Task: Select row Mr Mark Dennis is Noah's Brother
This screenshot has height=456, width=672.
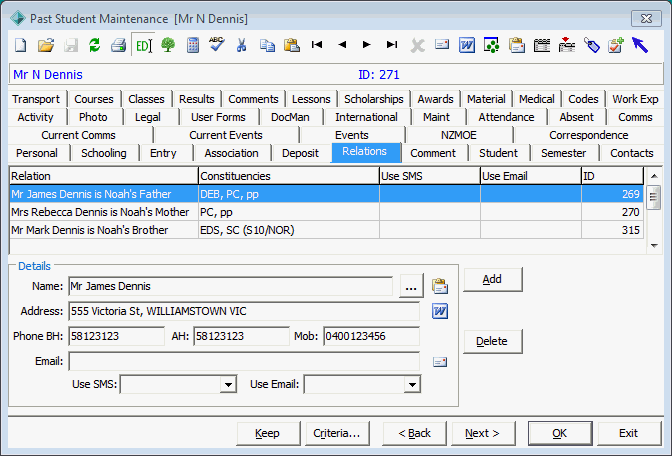Action: pos(326,230)
